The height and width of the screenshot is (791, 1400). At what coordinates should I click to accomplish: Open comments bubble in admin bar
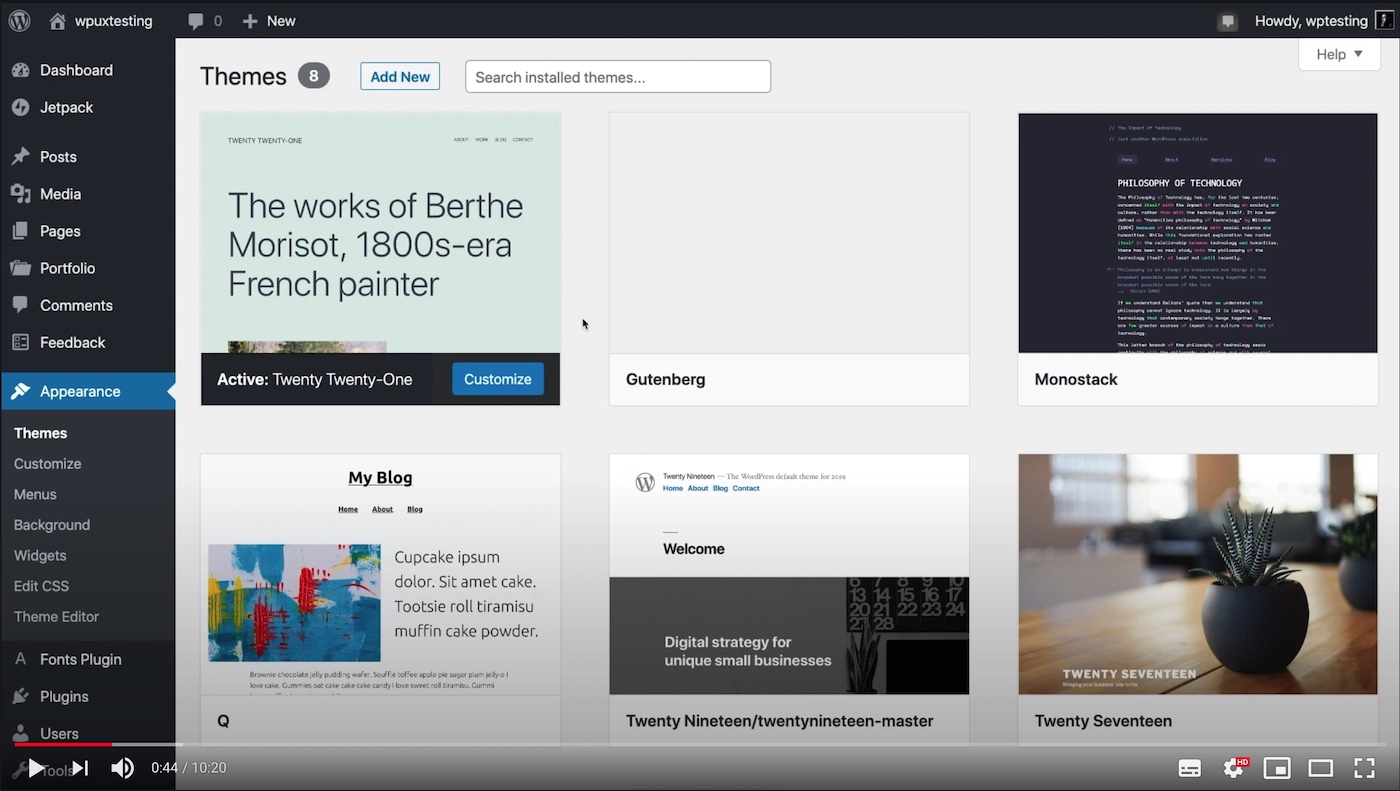tap(196, 21)
